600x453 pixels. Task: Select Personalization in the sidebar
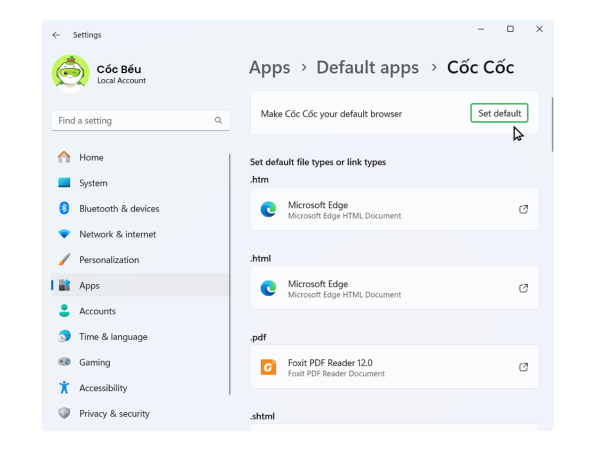point(140,260)
